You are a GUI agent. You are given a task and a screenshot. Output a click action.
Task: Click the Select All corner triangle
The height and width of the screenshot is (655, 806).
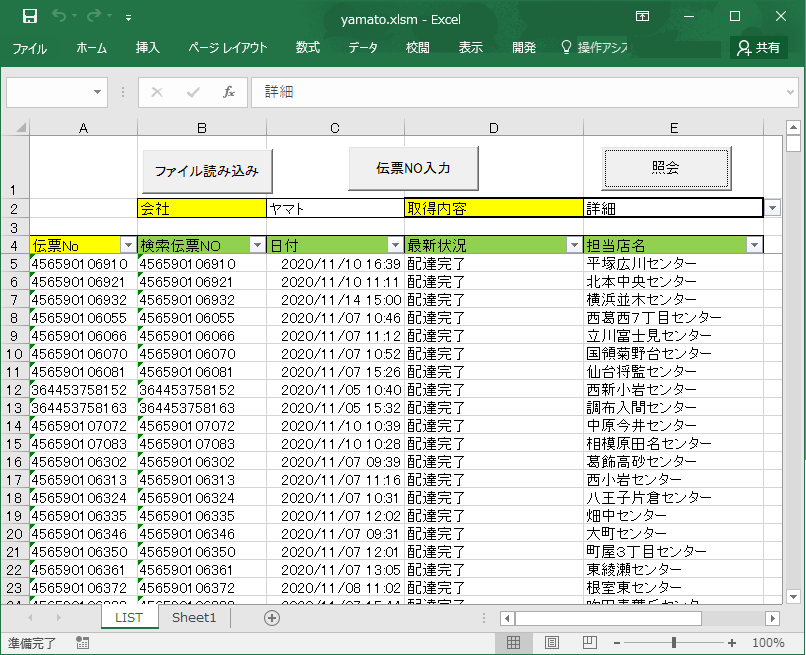(x=20, y=127)
